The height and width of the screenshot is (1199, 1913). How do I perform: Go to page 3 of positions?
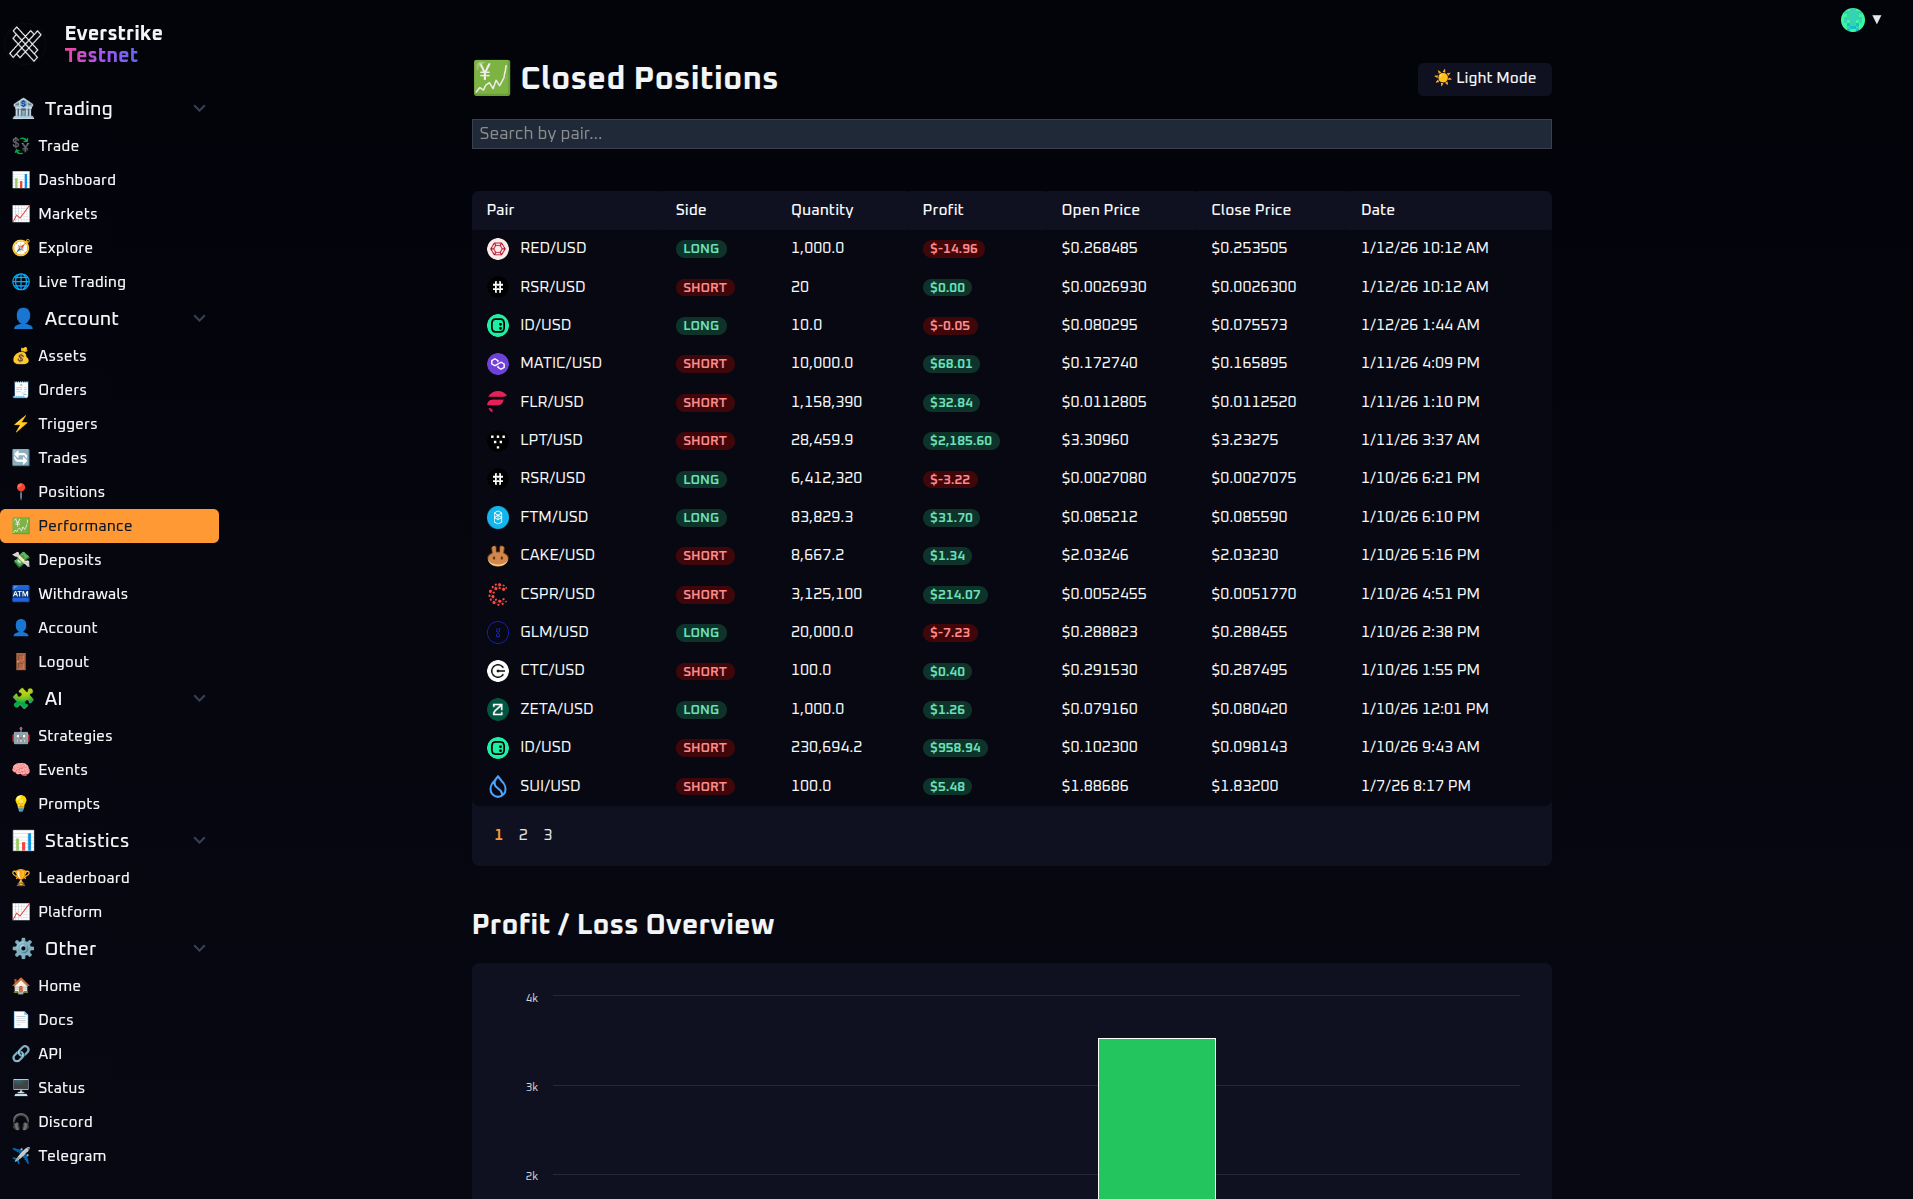coord(547,834)
